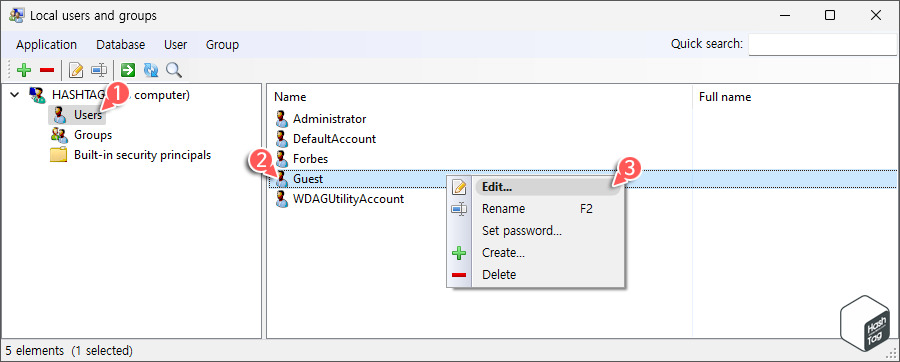Click the WDAGUtilityAccount user icon

pyautogui.click(x=281, y=199)
